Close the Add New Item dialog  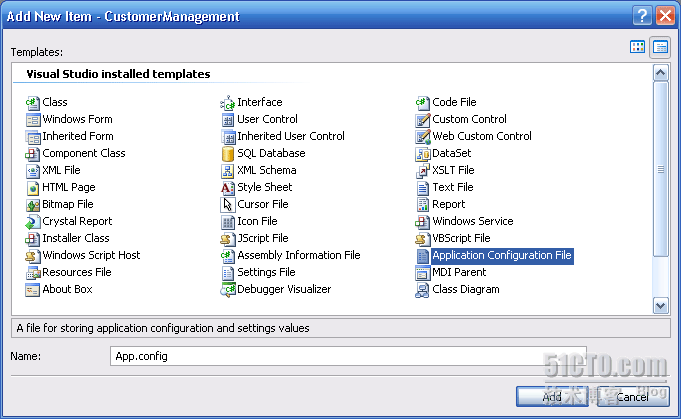[x=665, y=16]
